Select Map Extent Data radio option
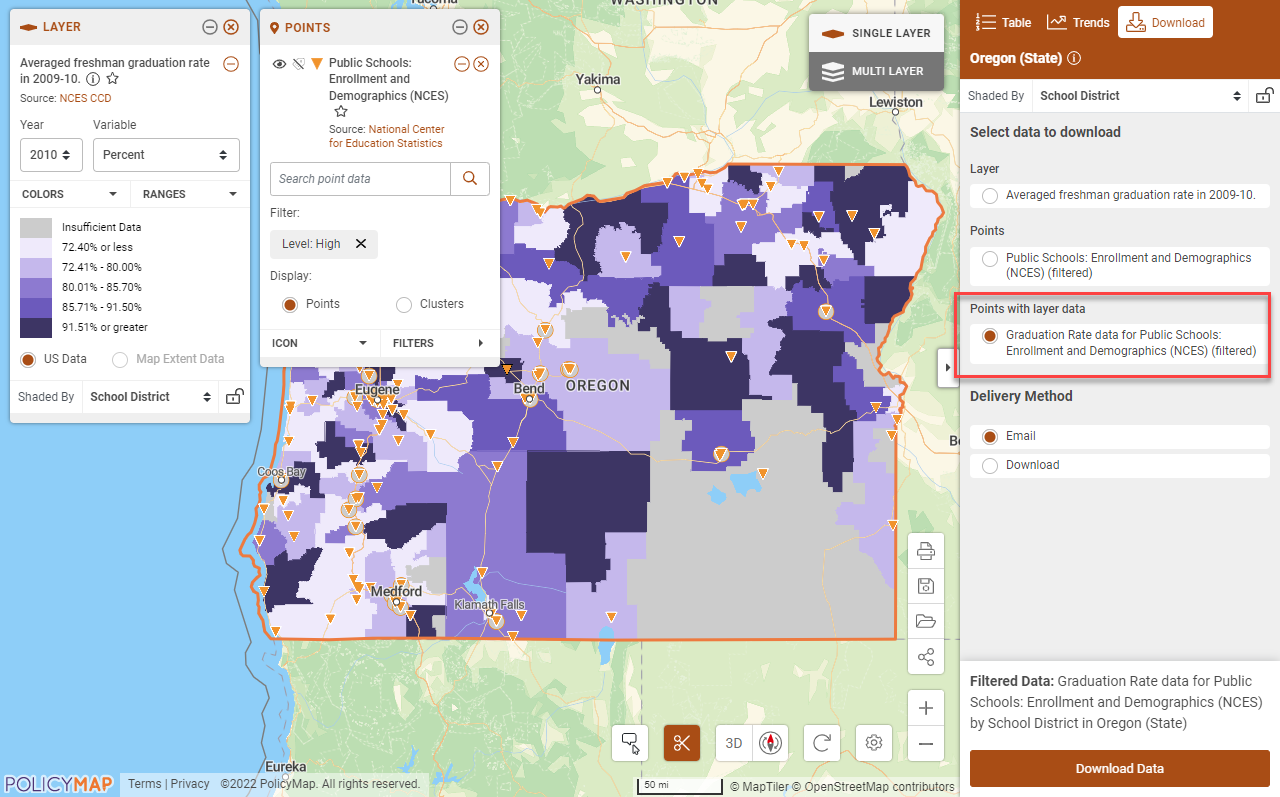The image size is (1280, 797). click(x=120, y=359)
